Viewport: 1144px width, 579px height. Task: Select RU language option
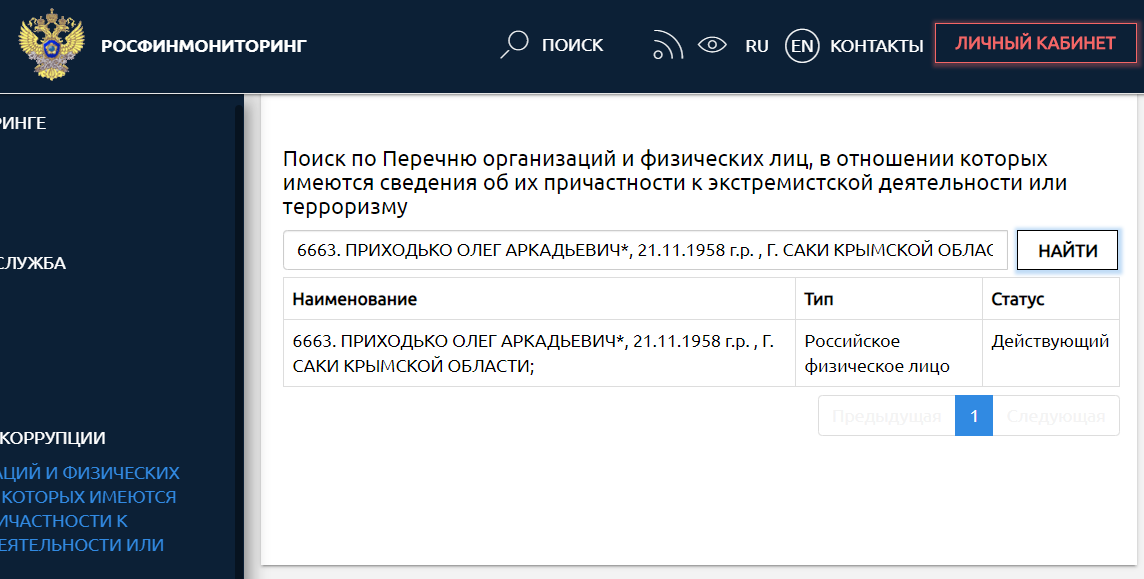[x=757, y=45]
